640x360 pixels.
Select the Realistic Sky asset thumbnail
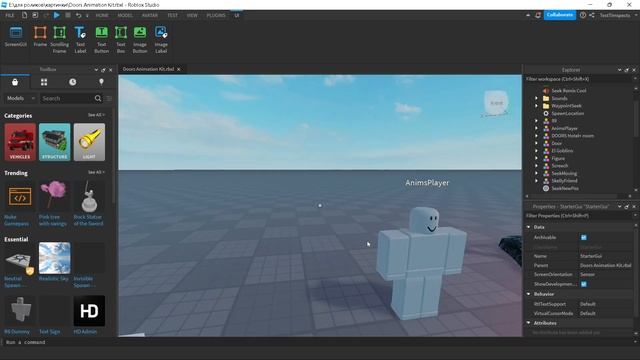pos(55,258)
